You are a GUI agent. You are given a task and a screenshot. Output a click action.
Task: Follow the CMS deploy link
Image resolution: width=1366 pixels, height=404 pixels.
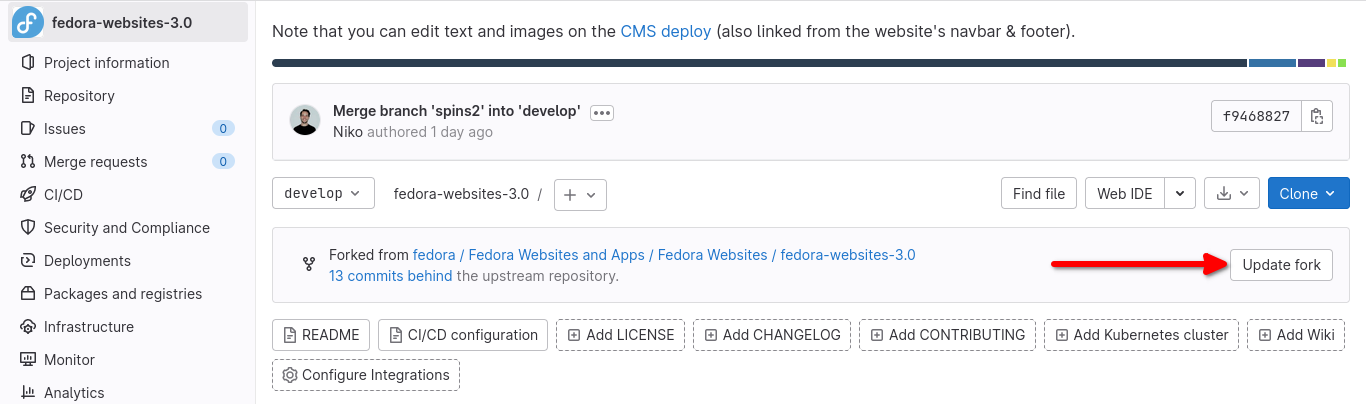[x=665, y=31]
